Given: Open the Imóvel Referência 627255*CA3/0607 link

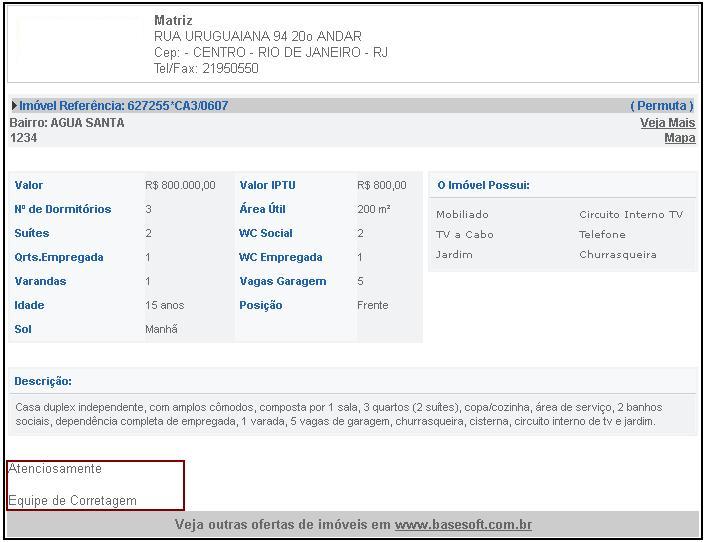Looking at the screenshot, I should click(123, 106).
